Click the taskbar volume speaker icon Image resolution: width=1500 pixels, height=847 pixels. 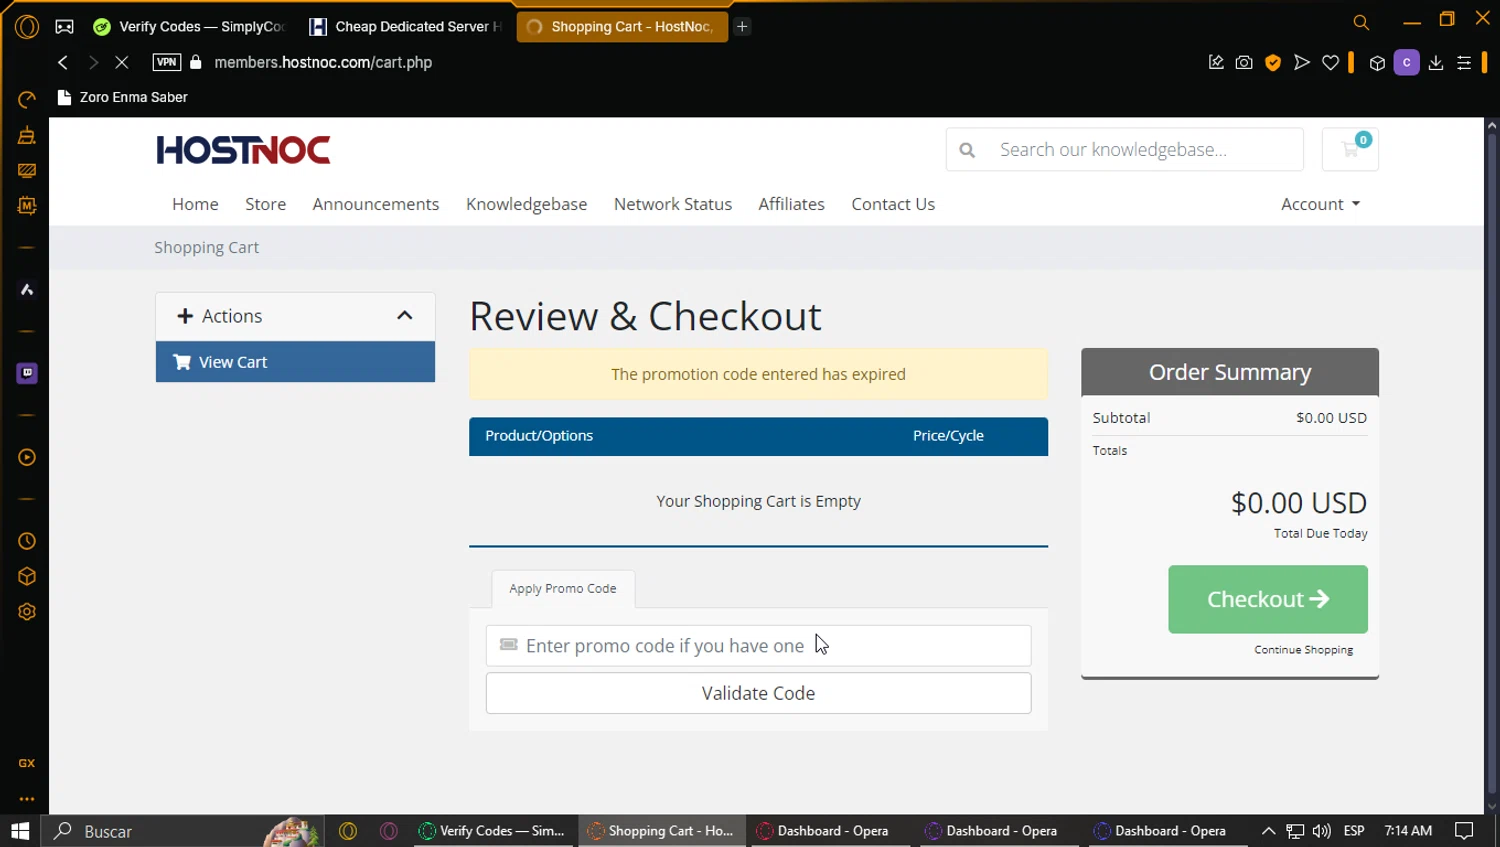tap(1321, 831)
